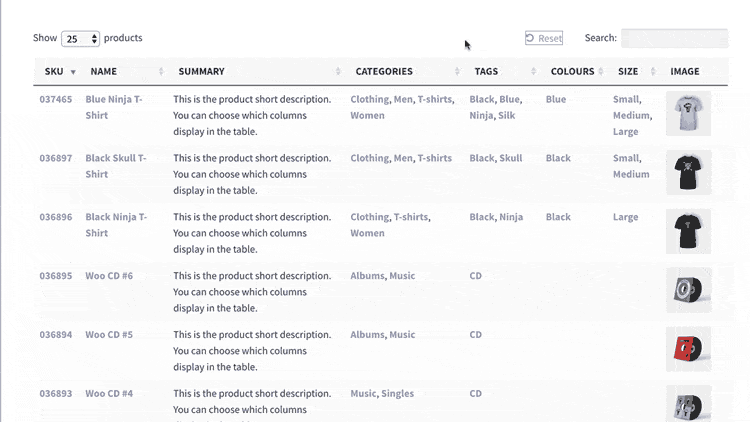Click Black Ninja T-Shirt product thumbnail
The height and width of the screenshot is (422, 750).
click(688, 231)
